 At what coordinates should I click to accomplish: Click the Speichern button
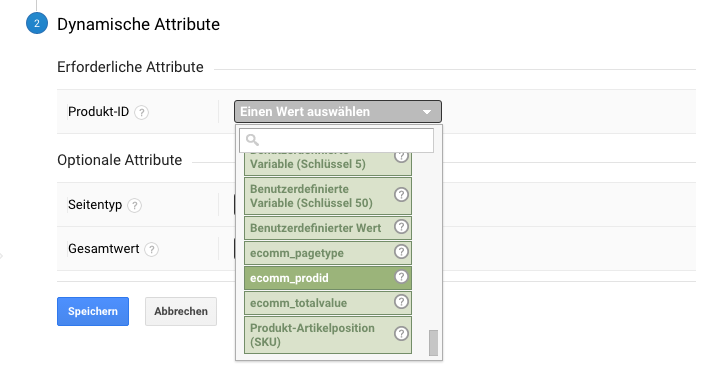93,311
